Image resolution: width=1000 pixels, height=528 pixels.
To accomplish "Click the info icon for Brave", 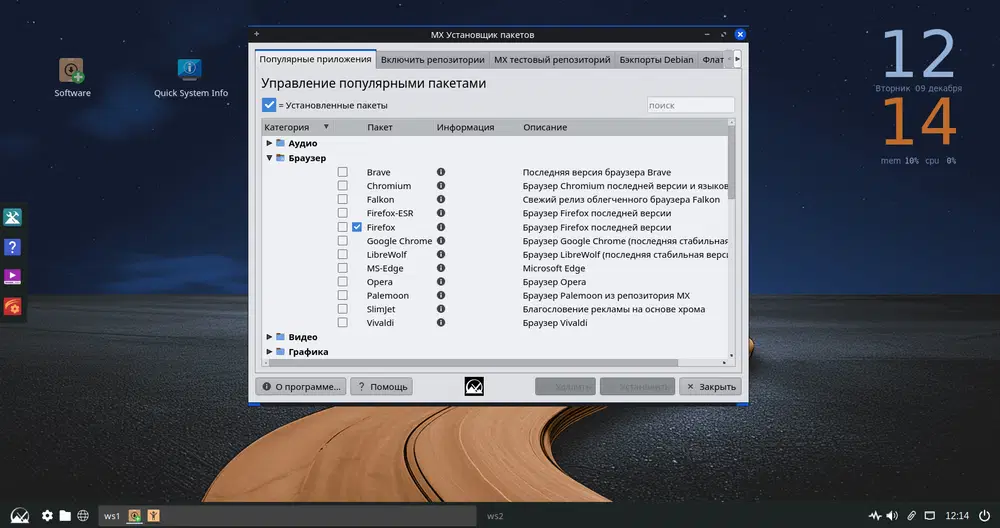I will [x=441, y=172].
